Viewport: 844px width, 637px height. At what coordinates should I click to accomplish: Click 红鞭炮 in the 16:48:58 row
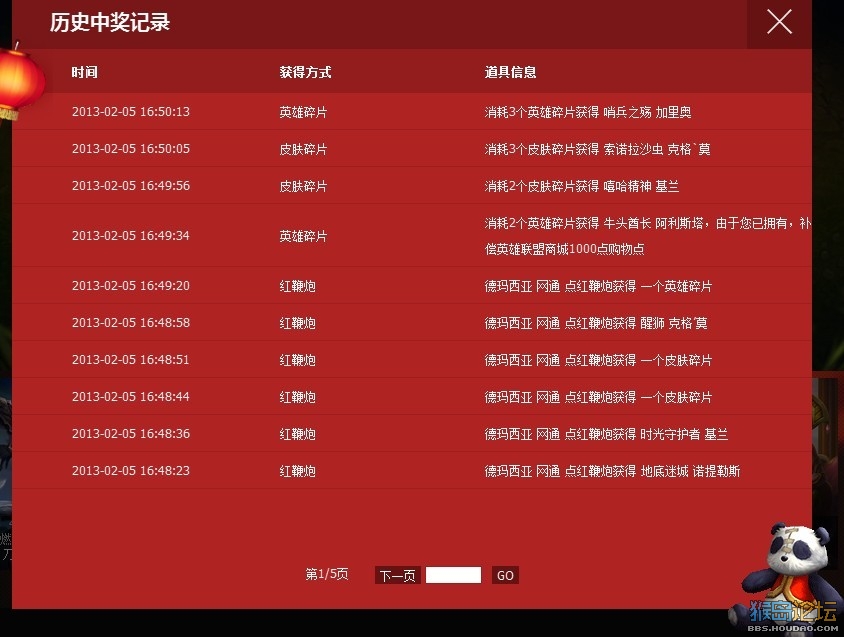(297, 323)
